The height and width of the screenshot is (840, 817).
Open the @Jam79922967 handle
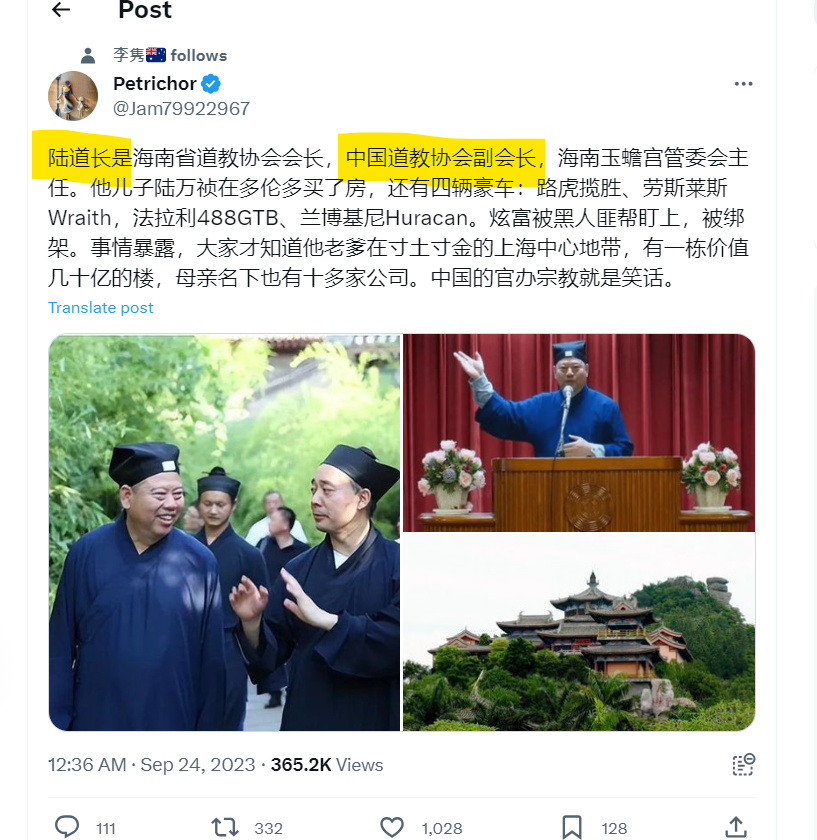coord(182,109)
